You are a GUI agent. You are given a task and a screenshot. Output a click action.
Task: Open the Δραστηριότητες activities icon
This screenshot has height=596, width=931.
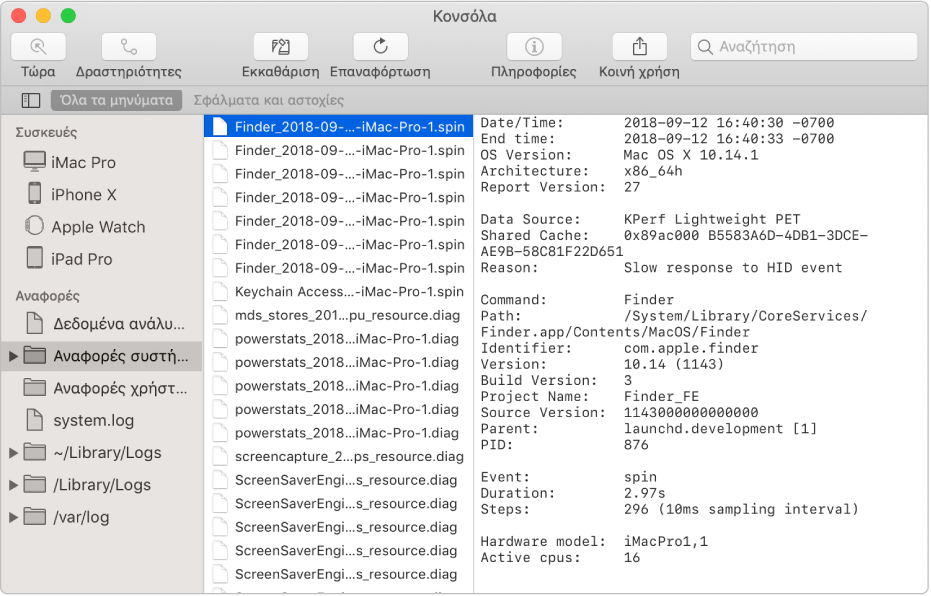click(x=129, y=46)
